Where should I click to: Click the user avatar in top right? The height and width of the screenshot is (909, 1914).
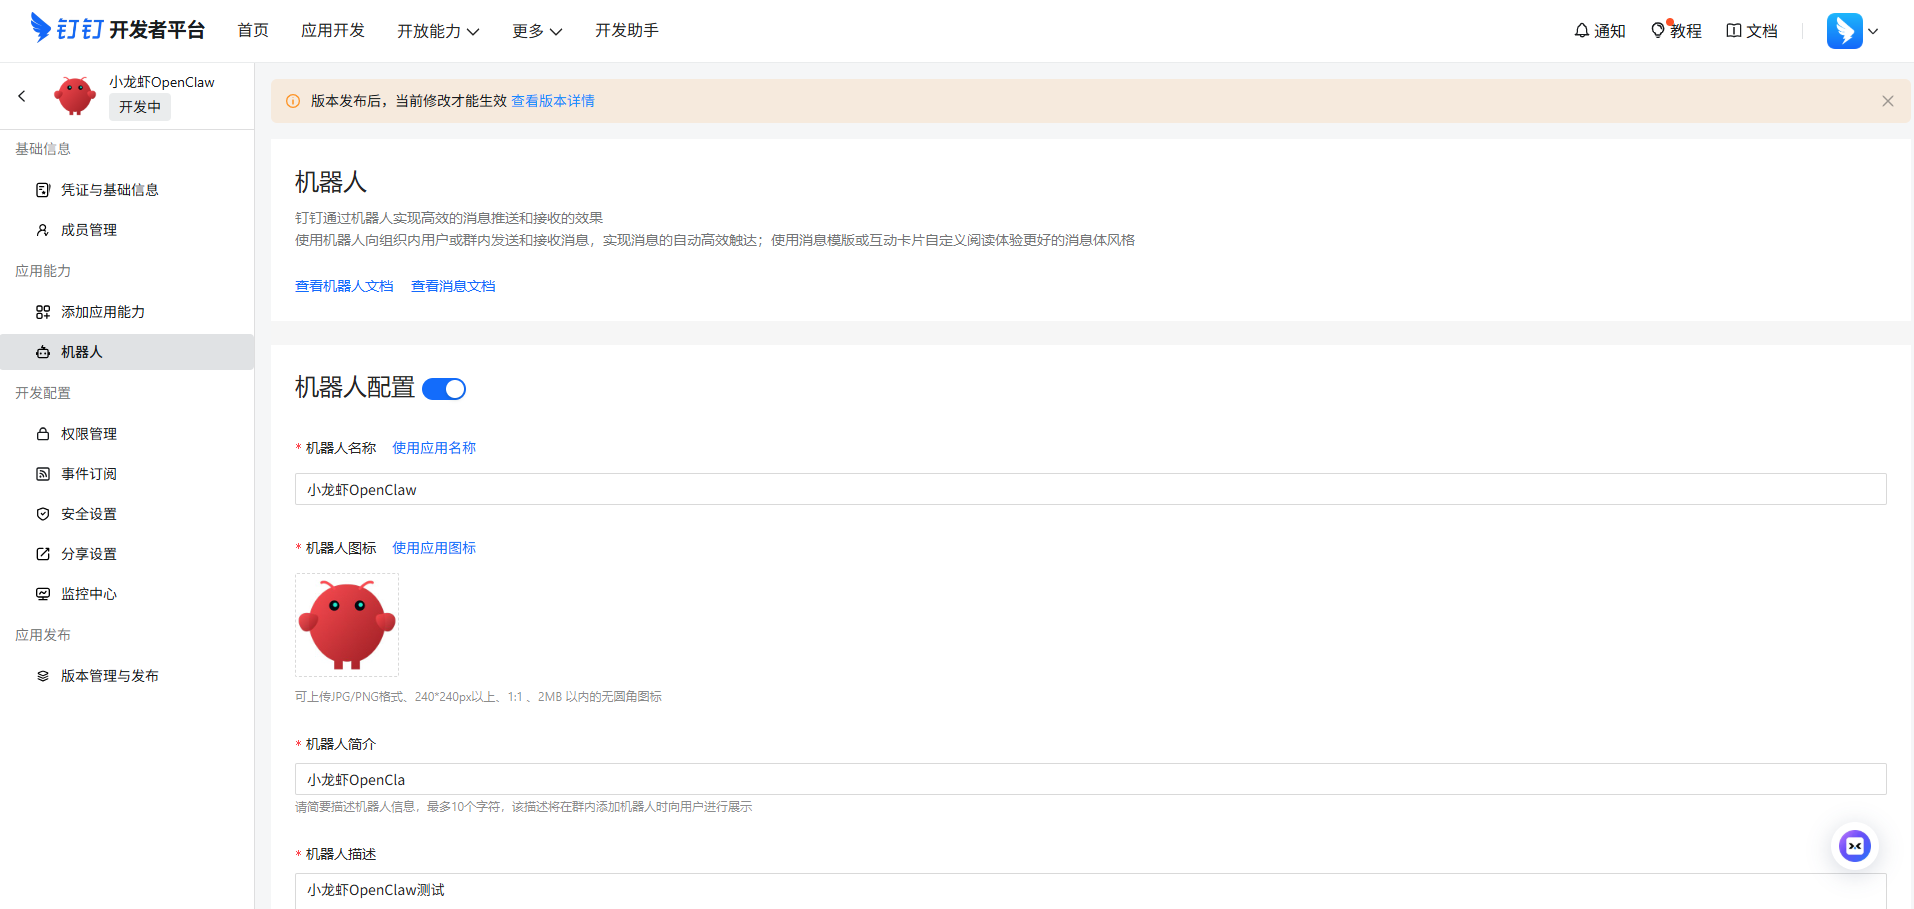click(x=1844, y=31)
